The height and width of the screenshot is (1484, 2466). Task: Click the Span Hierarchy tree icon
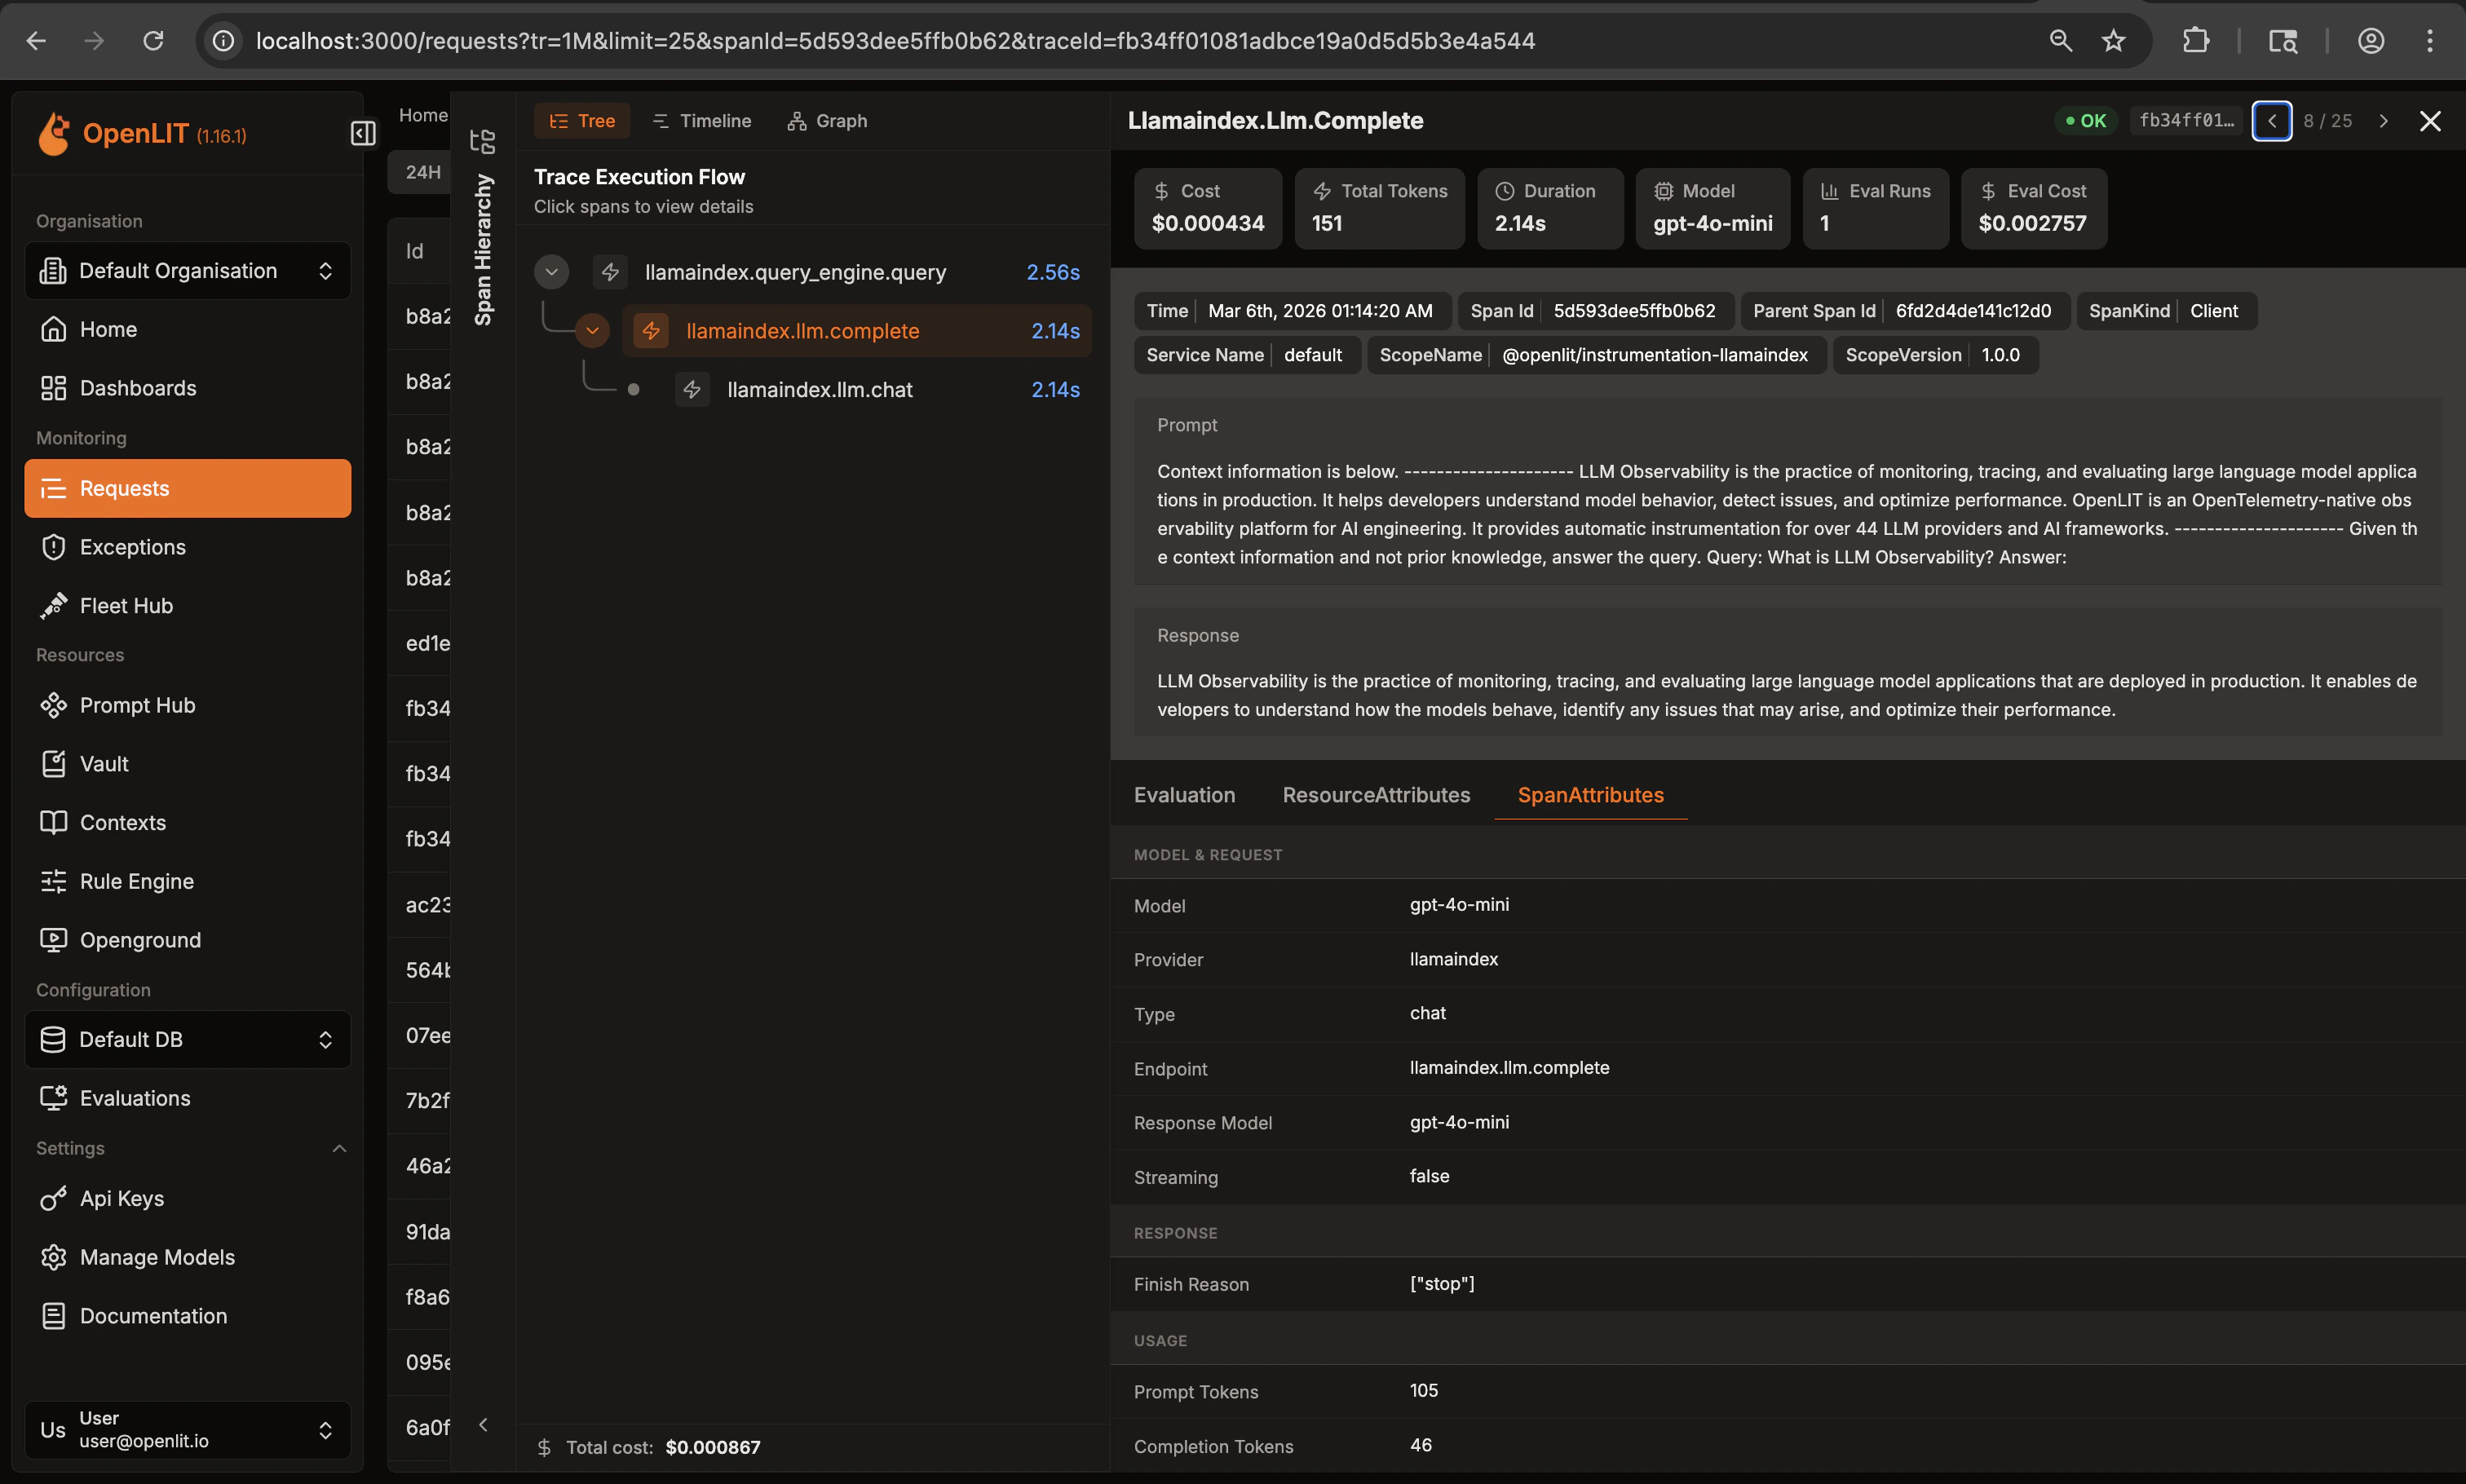point(483,141)
